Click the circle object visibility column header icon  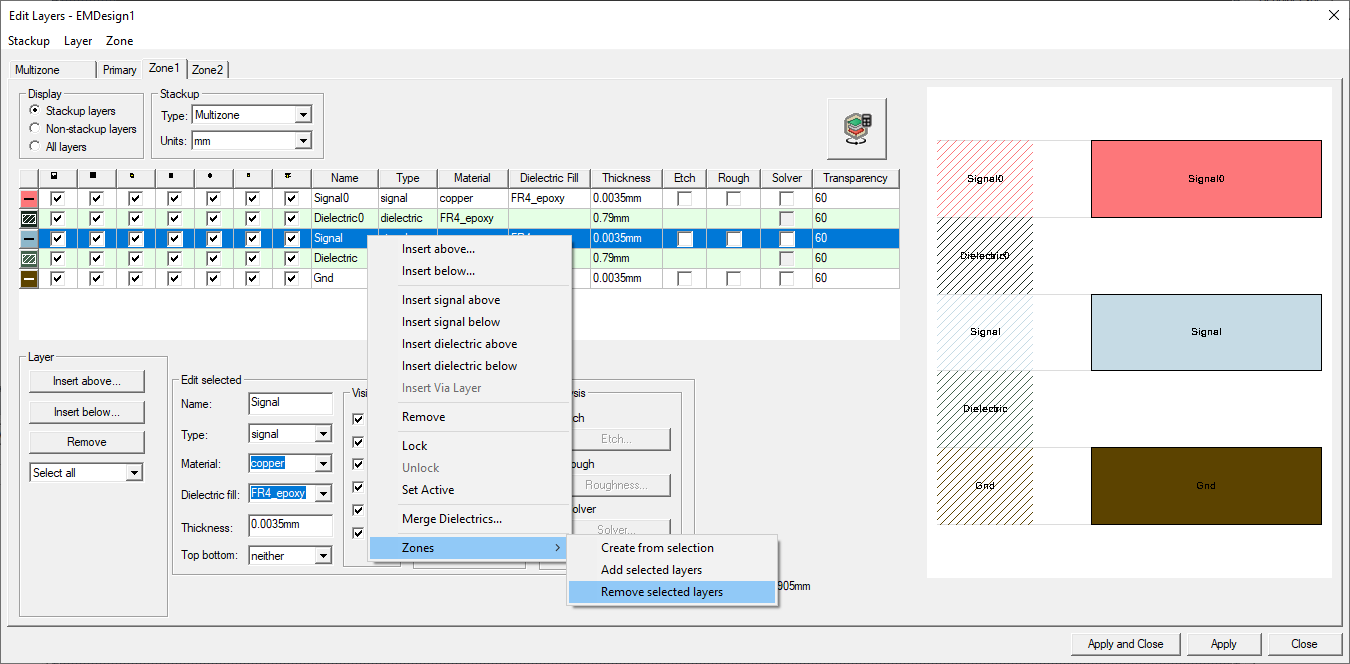coord(213,177)
